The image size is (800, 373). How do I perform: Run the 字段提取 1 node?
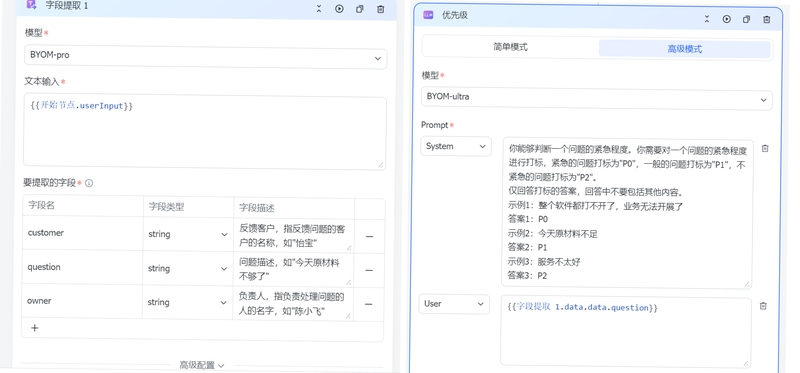point(339,9)
